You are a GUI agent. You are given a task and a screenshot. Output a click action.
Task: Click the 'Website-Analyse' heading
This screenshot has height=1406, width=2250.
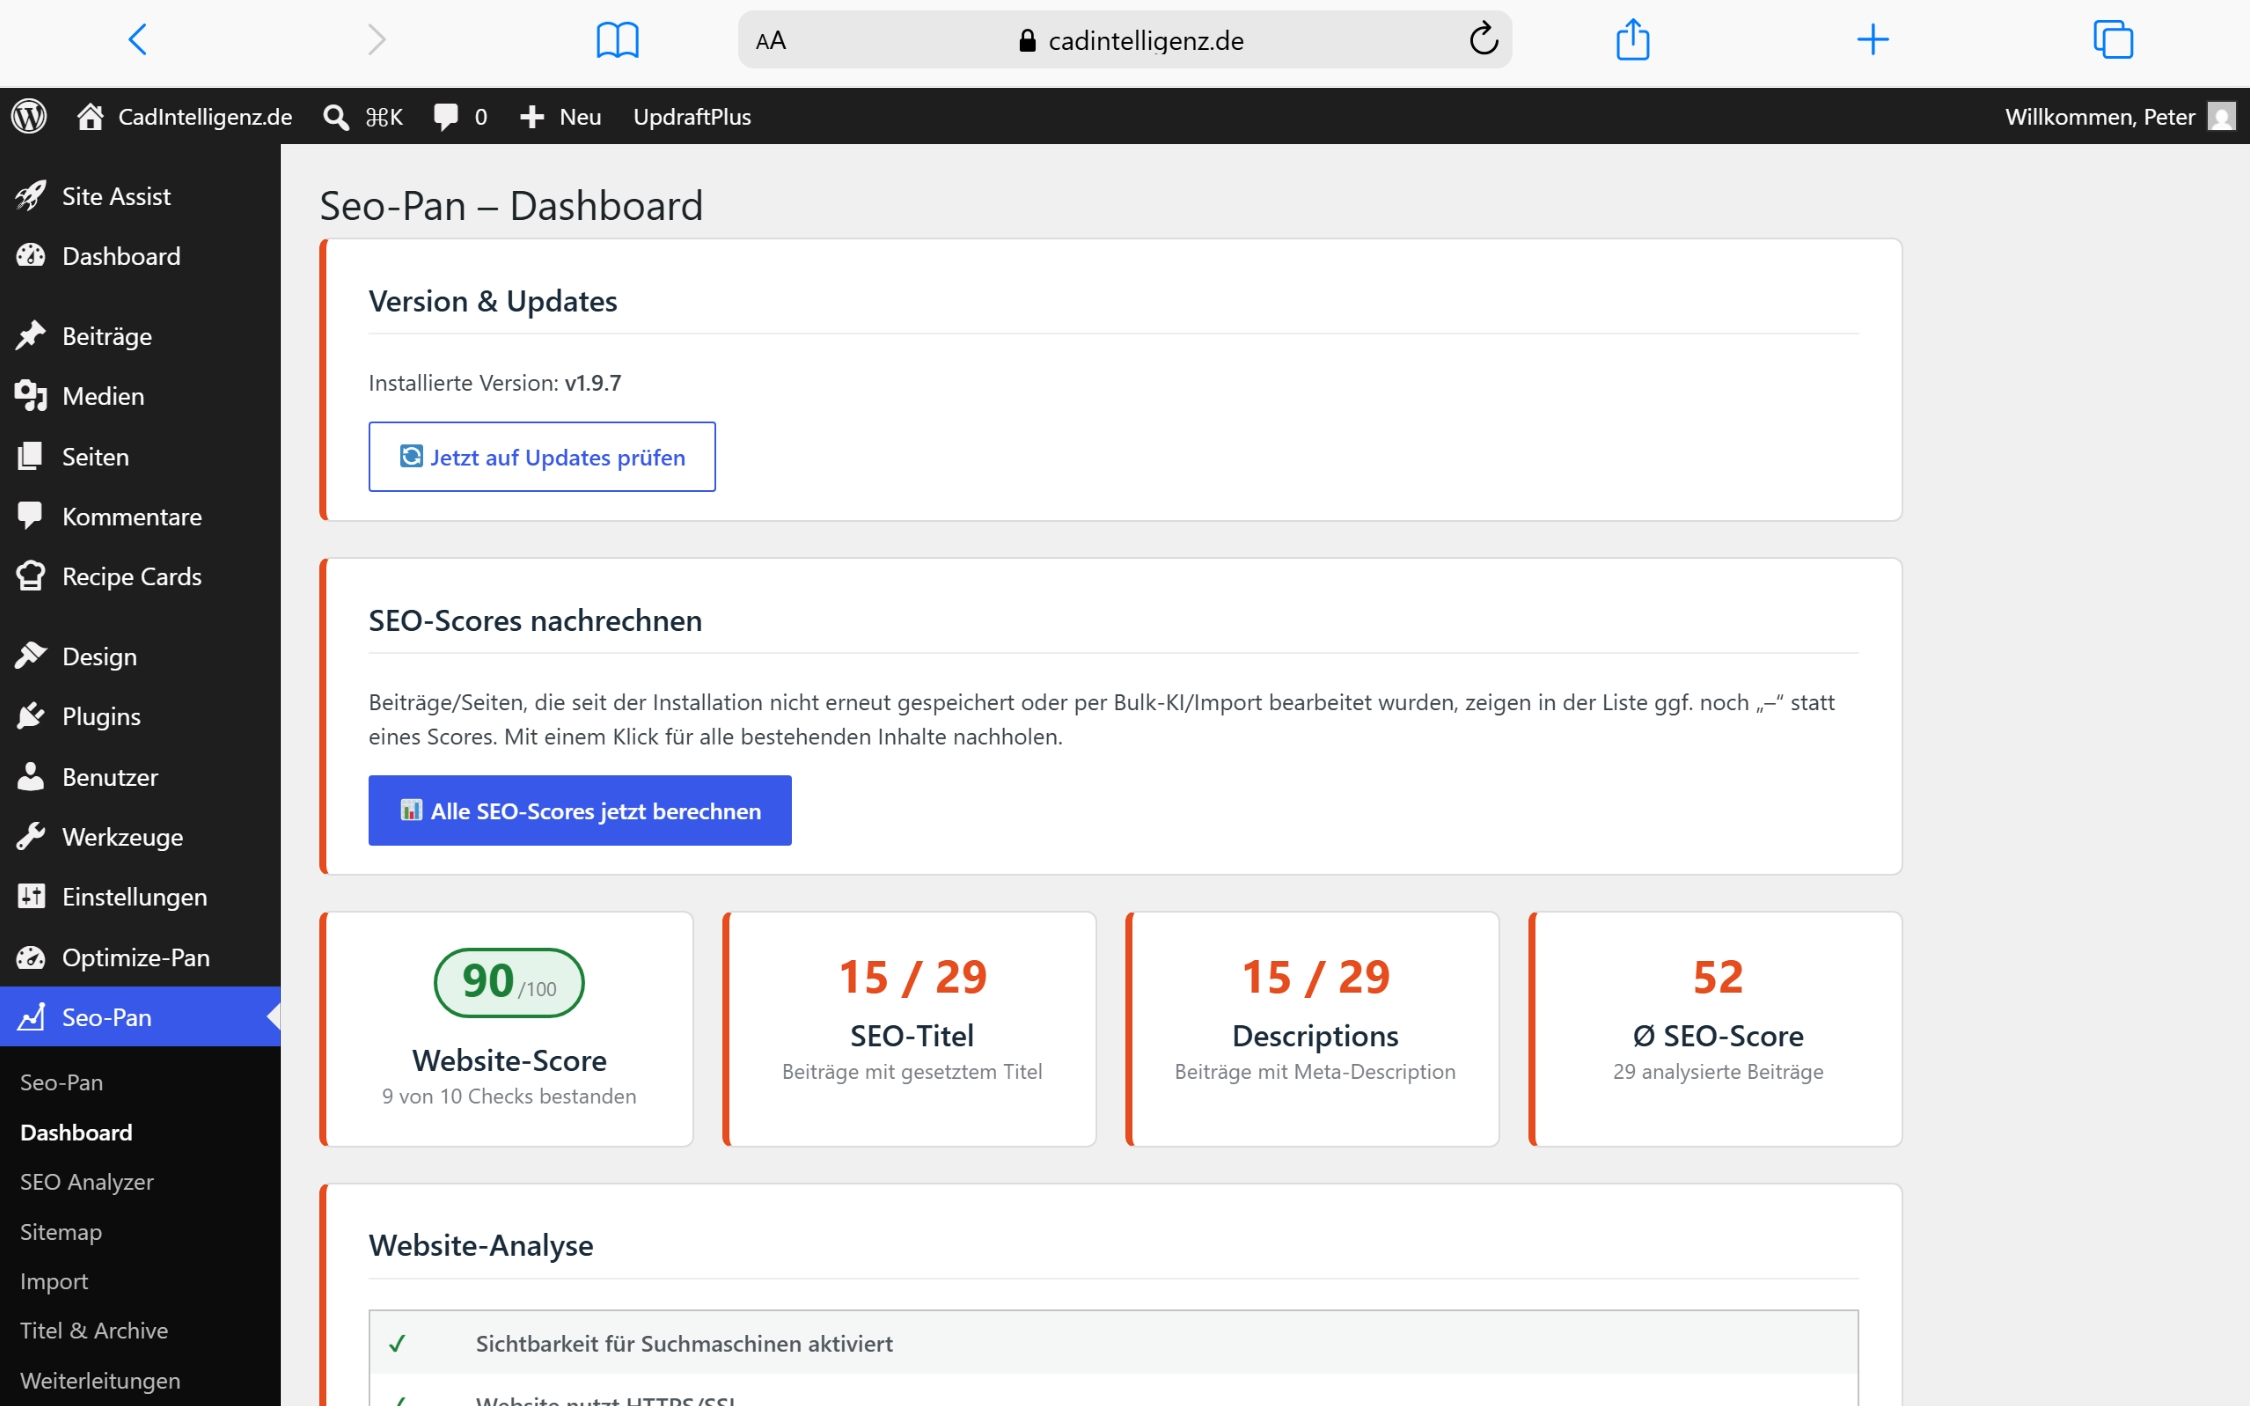click(x=481, y=1246)
